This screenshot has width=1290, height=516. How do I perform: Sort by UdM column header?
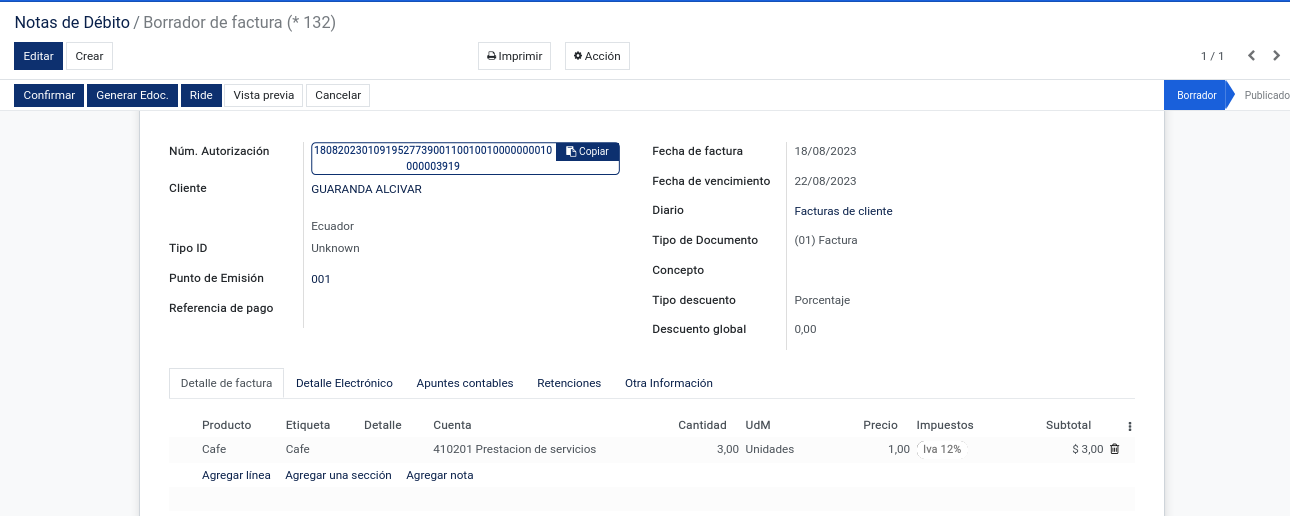point(758,425)
